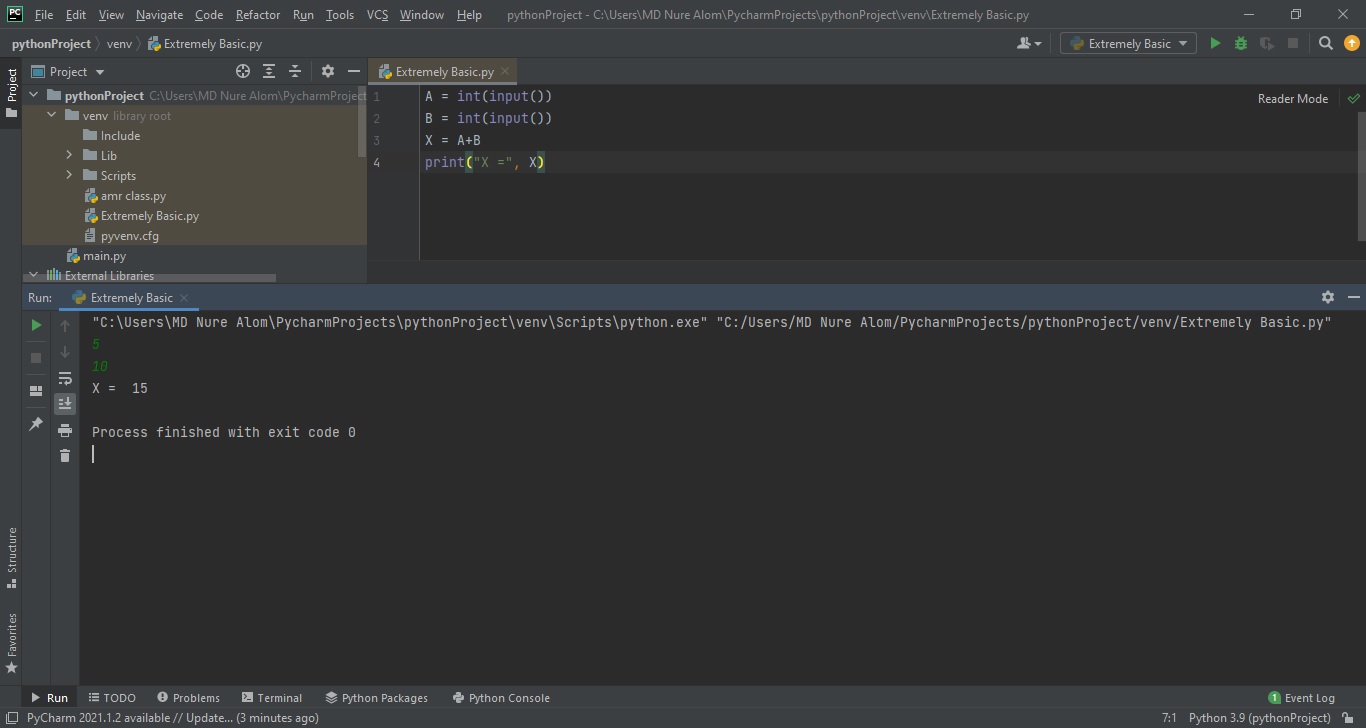The image size is (1366, 728).
Task: Toggle scroll to end in console
Action: coord(65,403)
